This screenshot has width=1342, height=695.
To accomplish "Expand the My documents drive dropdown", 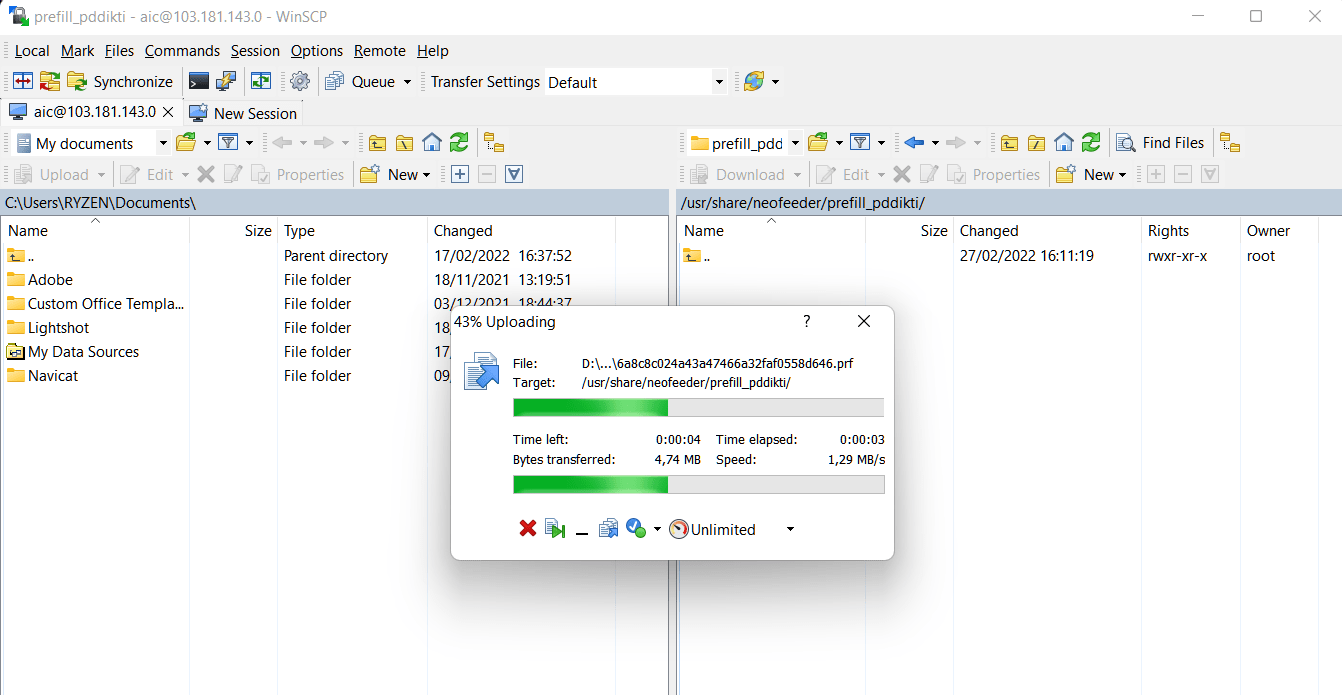I will click(163, 143).
